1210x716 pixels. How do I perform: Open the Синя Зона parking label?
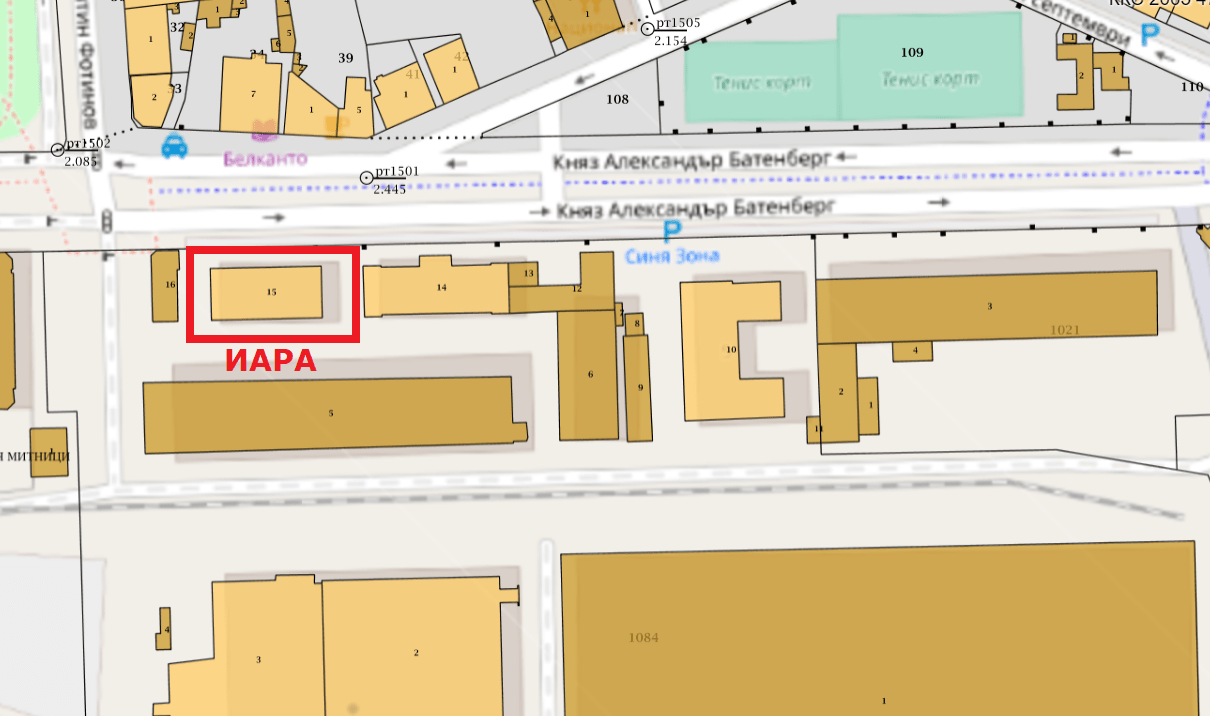[x=672, y=256]
